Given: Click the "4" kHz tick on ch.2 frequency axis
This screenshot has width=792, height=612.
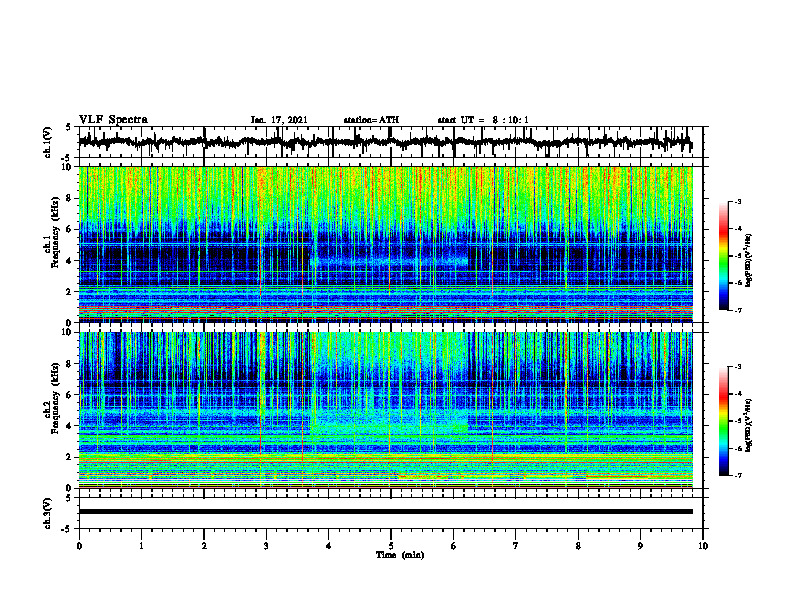Looking at the screenshot, I should click(x=70, y=426).
